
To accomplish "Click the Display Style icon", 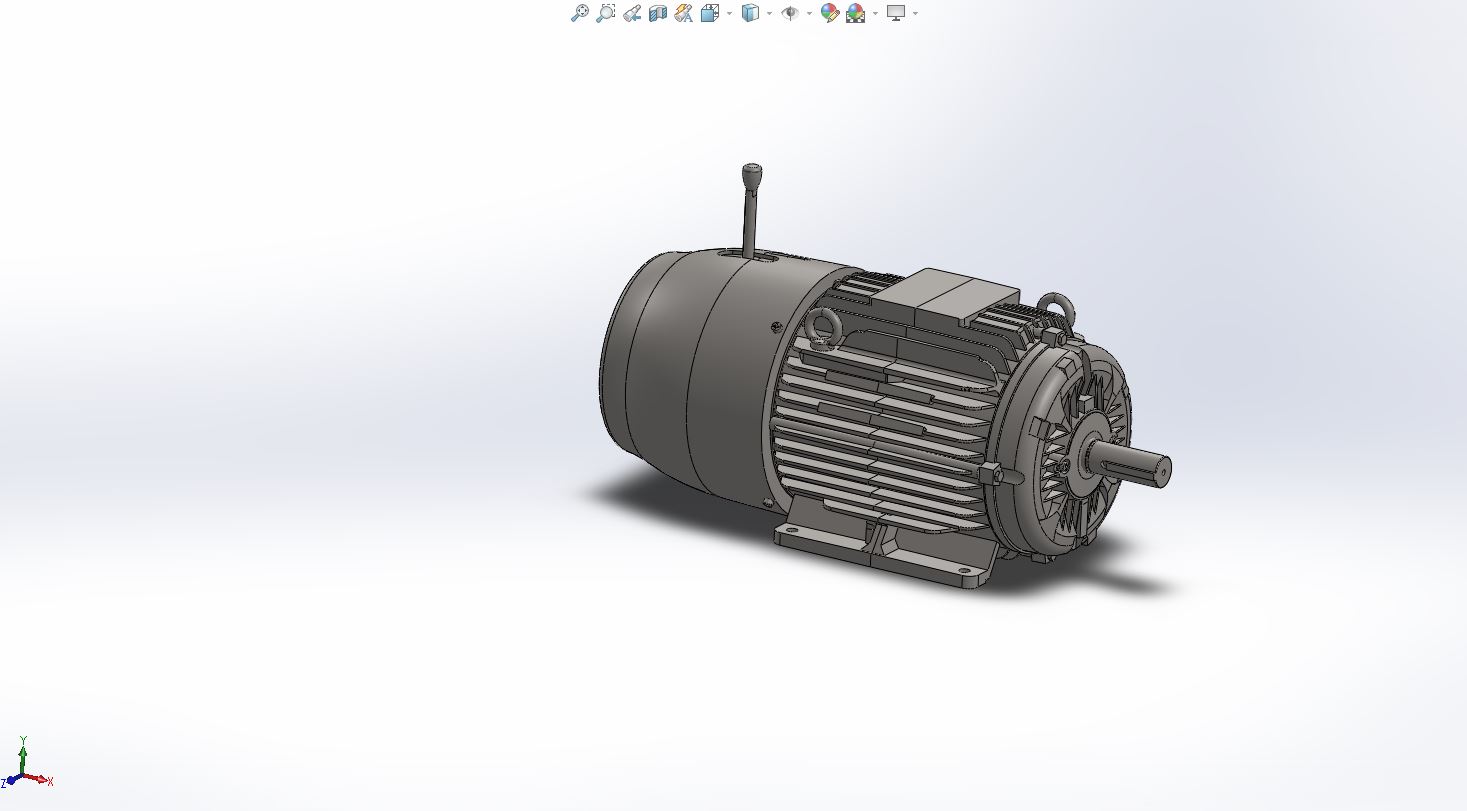I will [x=751, y=13].
